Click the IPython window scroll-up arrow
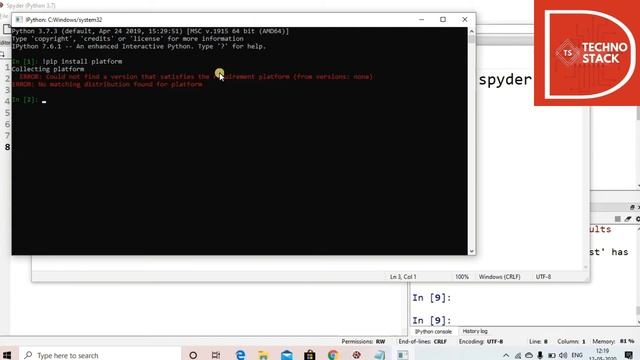The width and height of the screenshot is (640, 360). click(x=471, y=31)
